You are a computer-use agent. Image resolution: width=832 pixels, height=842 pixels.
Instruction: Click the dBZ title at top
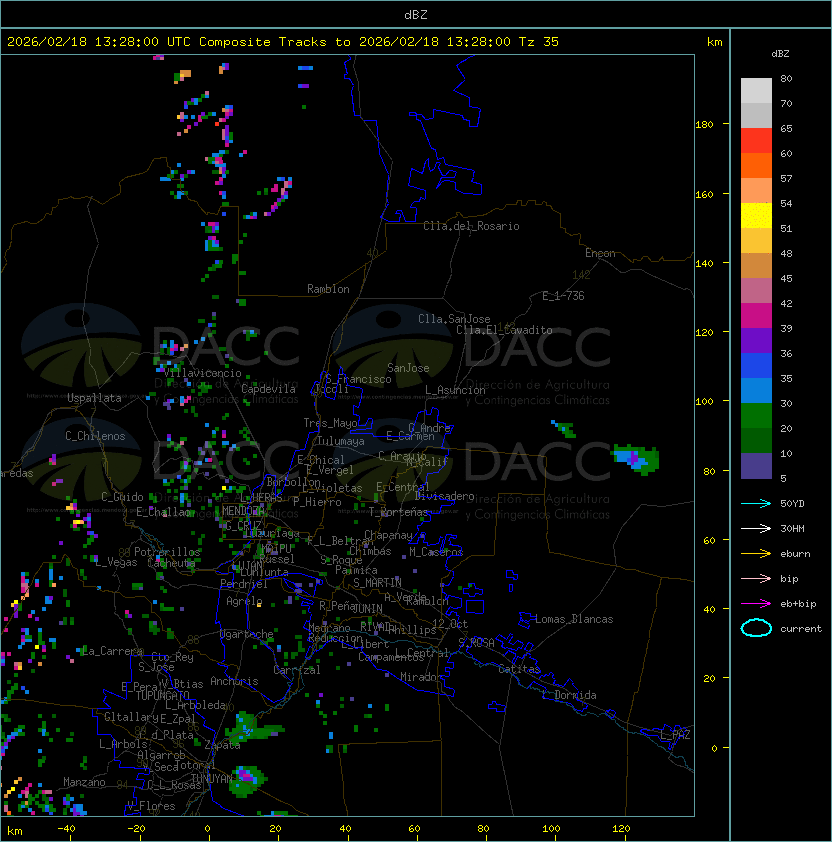pos(416,14)
